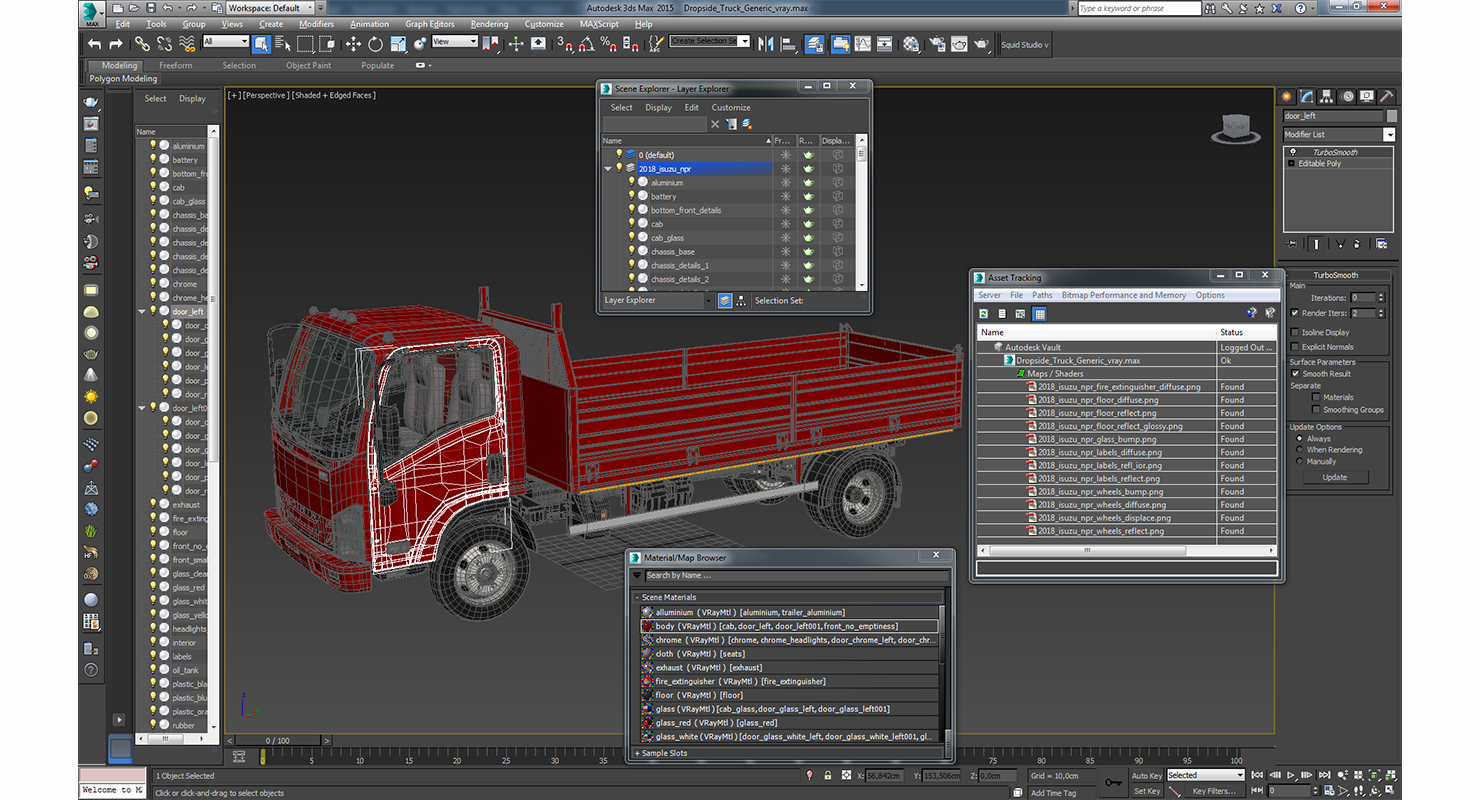Choose the Select and Rotate tool
Screen dimensions: 1480x800
point(375,44)
